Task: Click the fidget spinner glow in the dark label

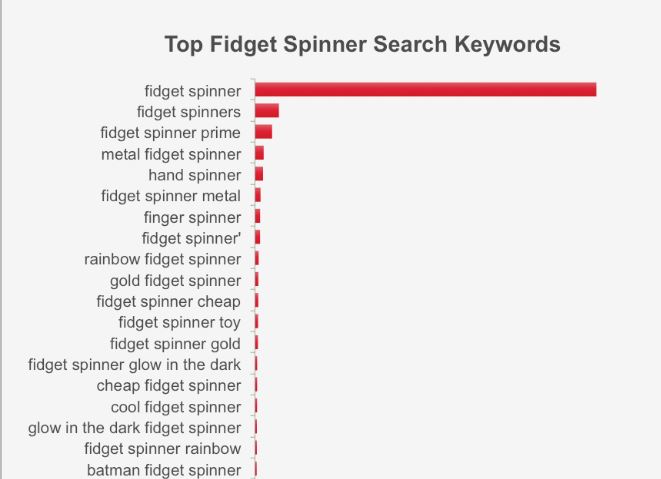Action: click(134, 365)
